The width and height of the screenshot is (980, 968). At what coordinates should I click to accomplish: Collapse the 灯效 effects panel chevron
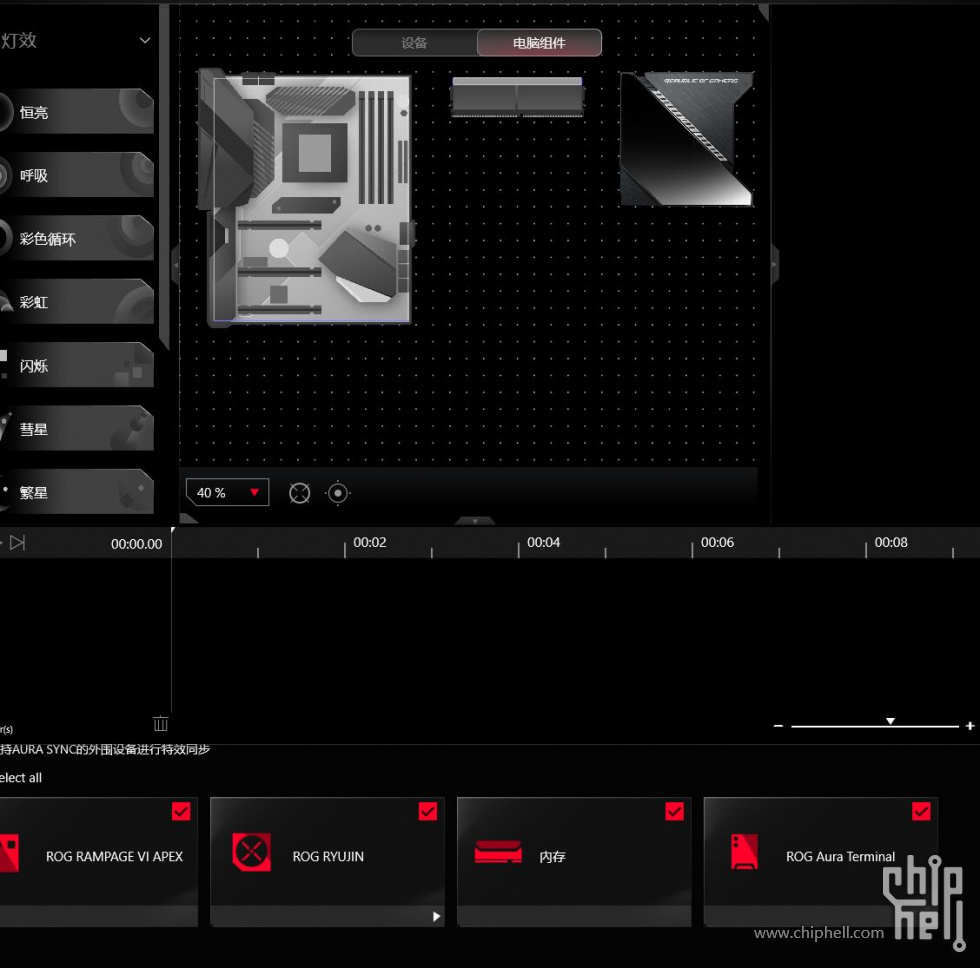(145, 41)
